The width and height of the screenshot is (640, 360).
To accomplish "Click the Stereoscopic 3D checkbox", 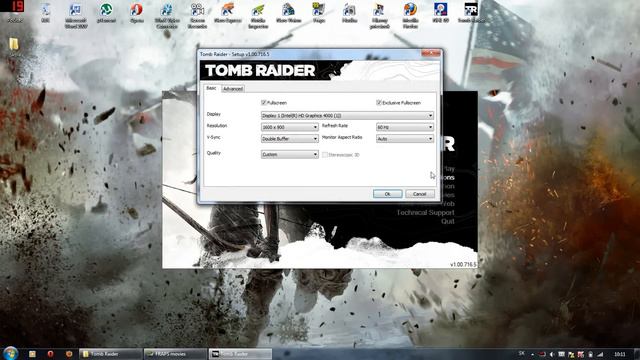I will click(x=325, y=155).
